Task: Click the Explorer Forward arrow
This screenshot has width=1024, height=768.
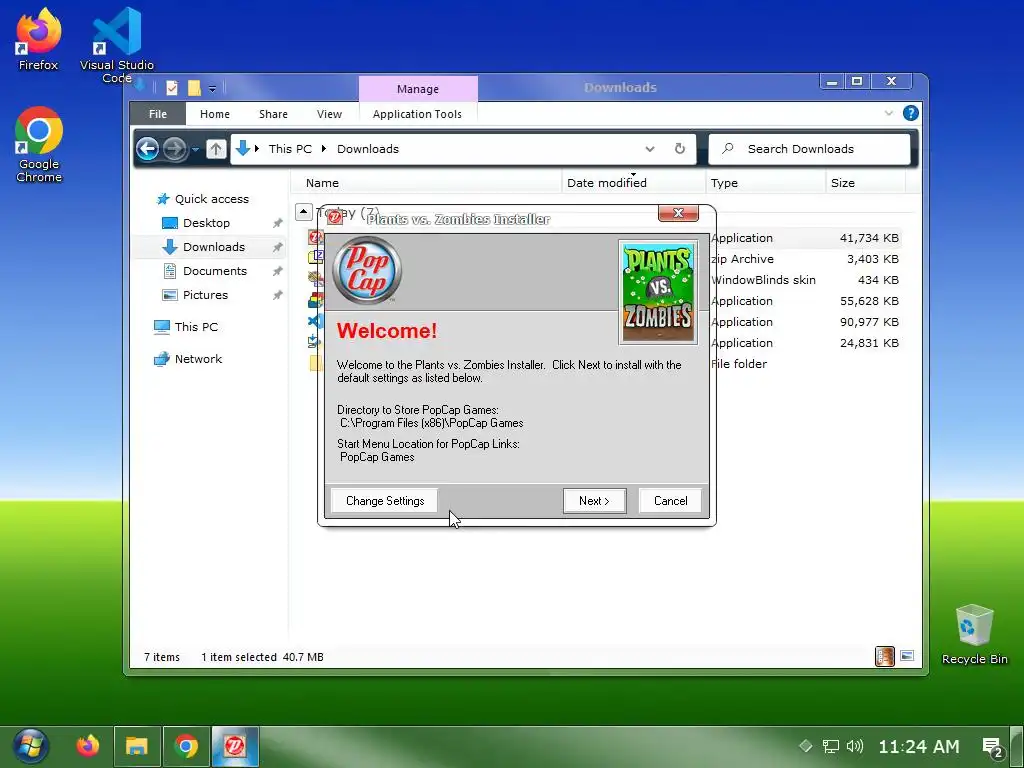Action: (x=174, y=149)
